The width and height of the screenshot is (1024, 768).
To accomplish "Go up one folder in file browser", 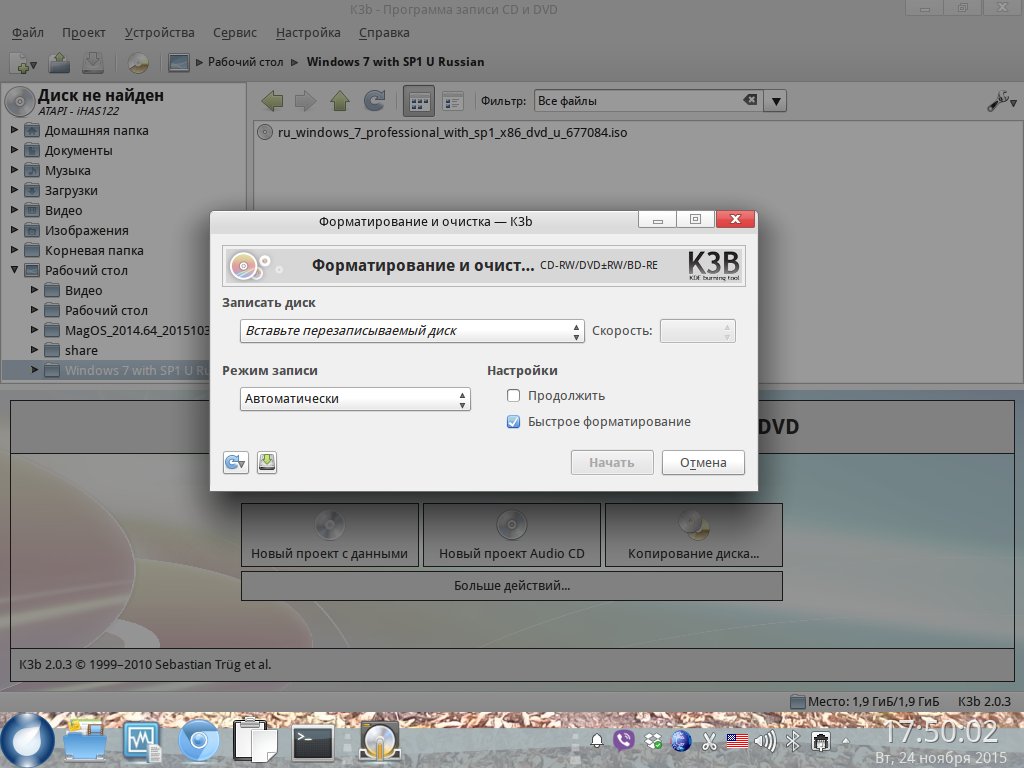I will (x=340, y=101).
